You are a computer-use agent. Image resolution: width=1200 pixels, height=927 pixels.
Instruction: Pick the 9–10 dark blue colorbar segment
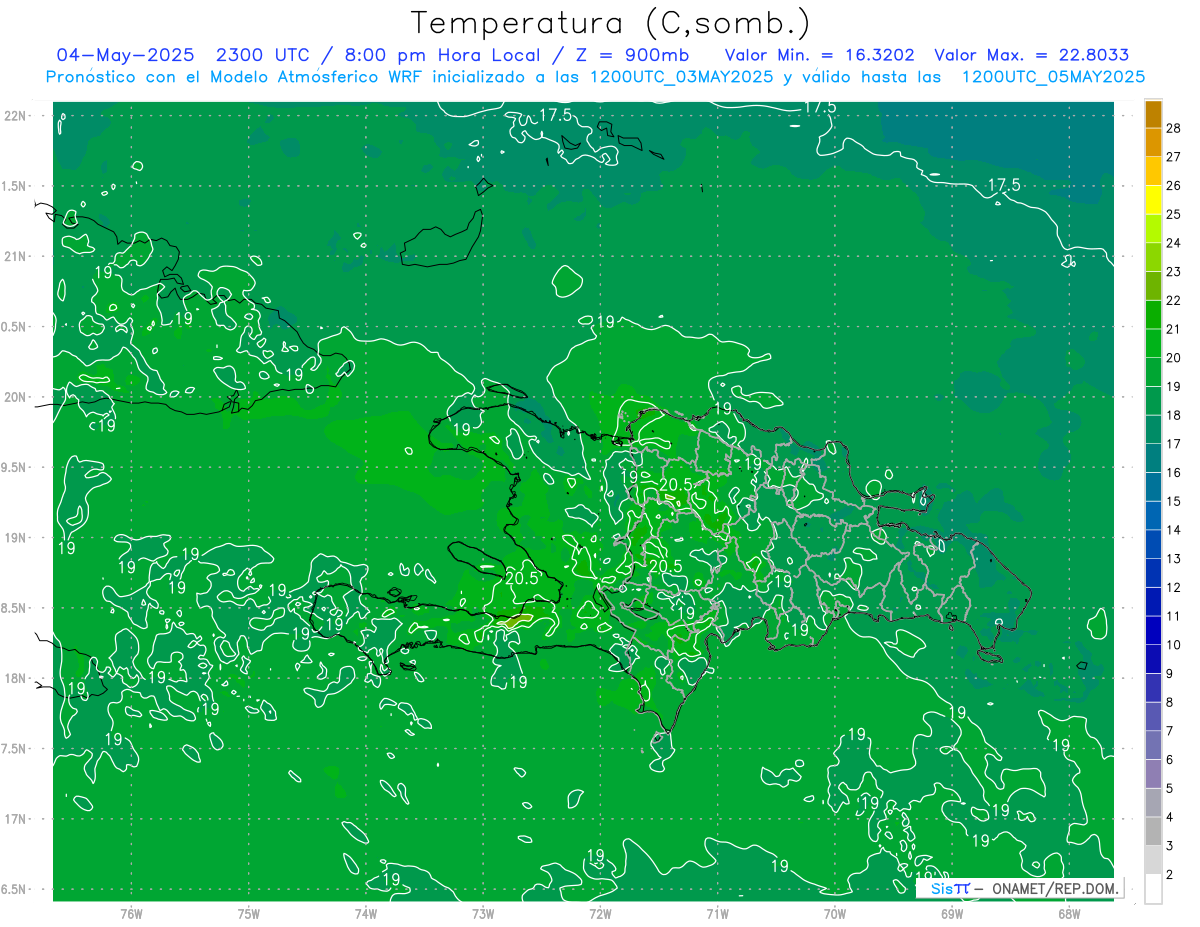pyautogui.click(x=1153, y=659)
